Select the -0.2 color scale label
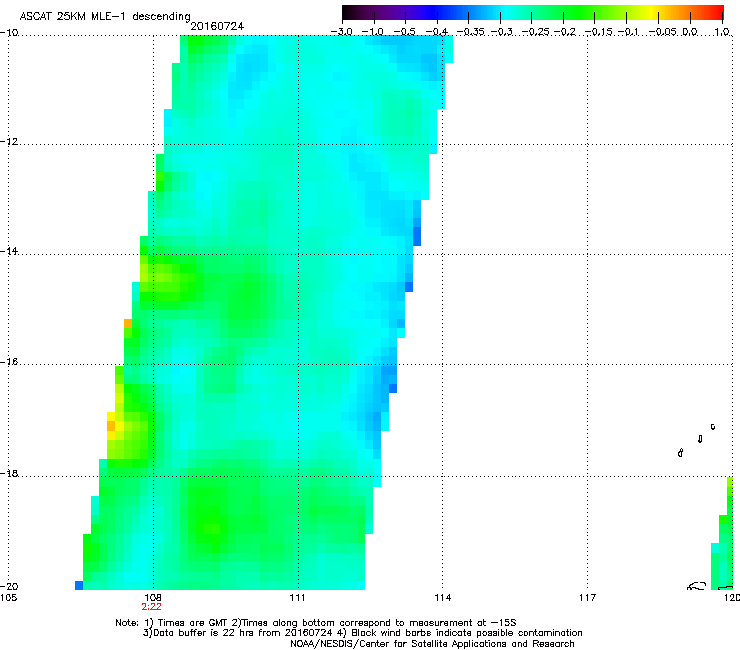 565,32
